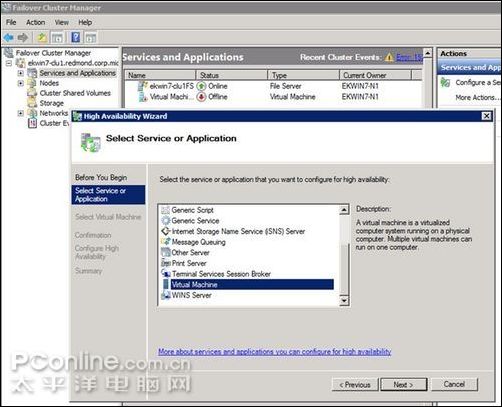502x407 pixels.
Task: Click the Cancel button
Action: pos(454,384)
